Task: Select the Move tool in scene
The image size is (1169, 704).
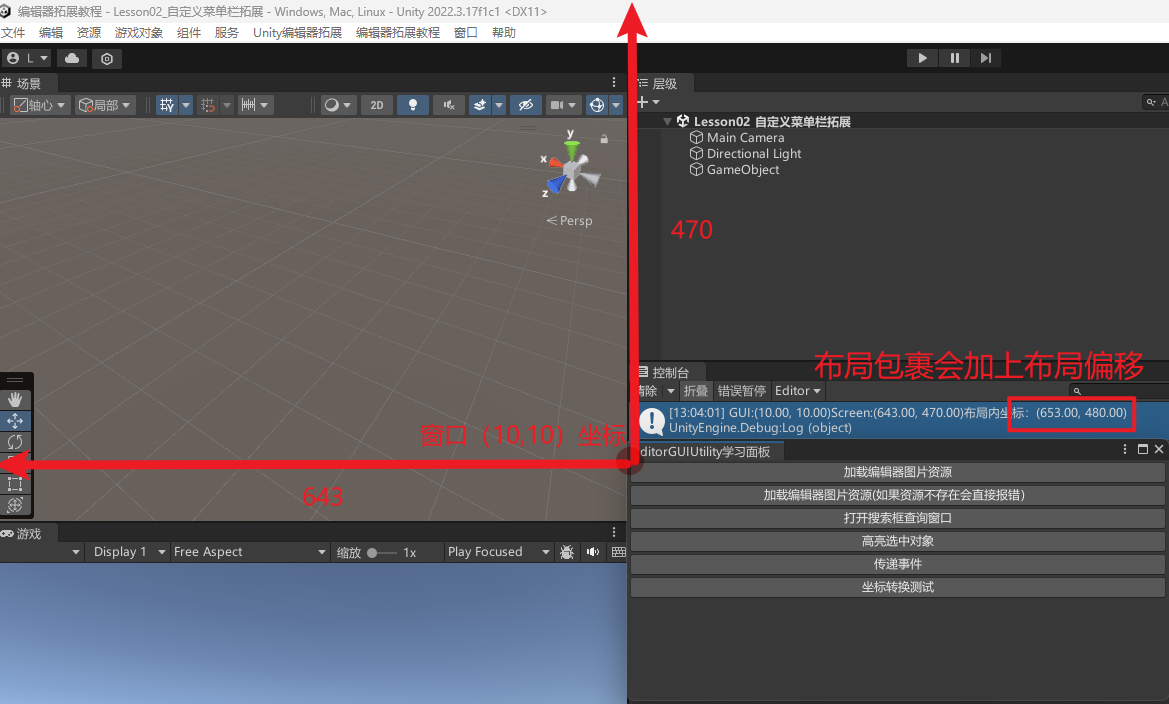Action: tap(15, 421)
